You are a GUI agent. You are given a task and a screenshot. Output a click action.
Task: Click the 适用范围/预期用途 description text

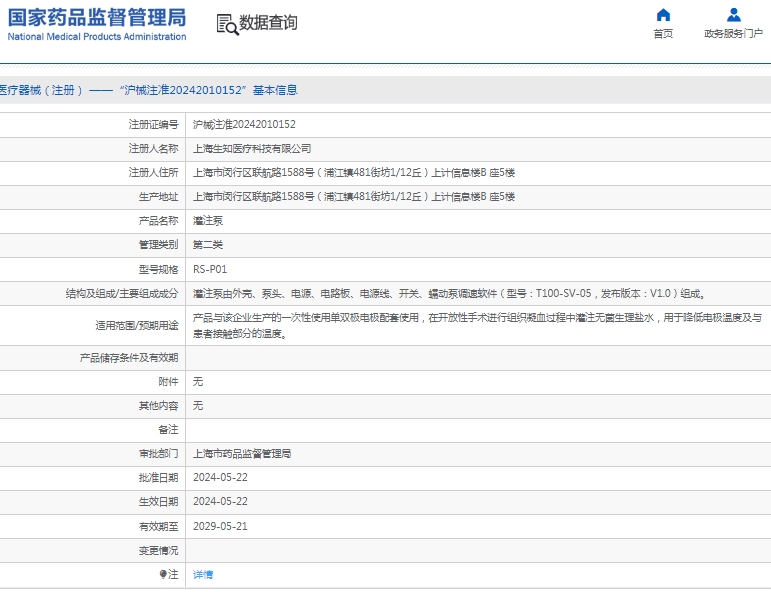[477, 326]
